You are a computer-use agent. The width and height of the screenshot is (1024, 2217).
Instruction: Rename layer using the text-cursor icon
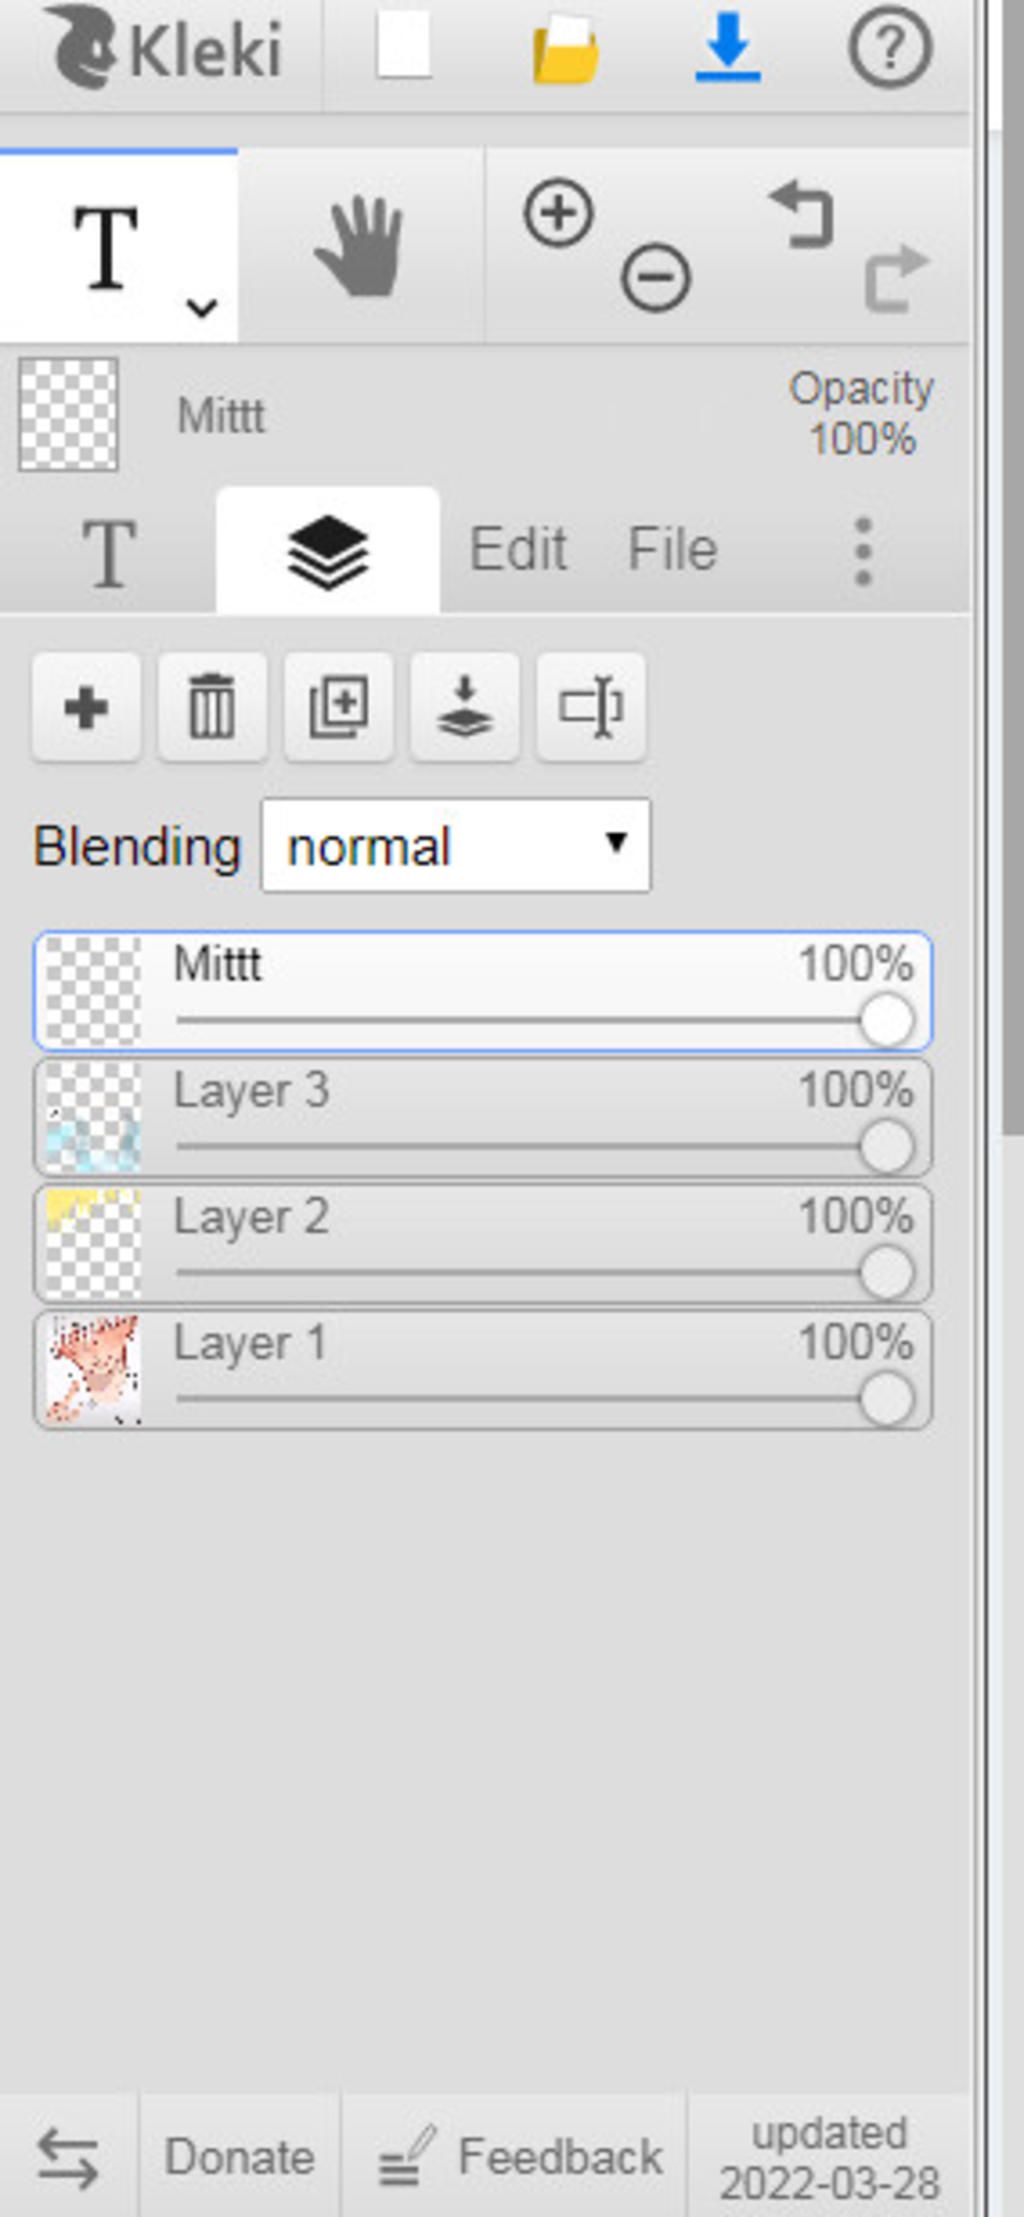click(591, 707)
